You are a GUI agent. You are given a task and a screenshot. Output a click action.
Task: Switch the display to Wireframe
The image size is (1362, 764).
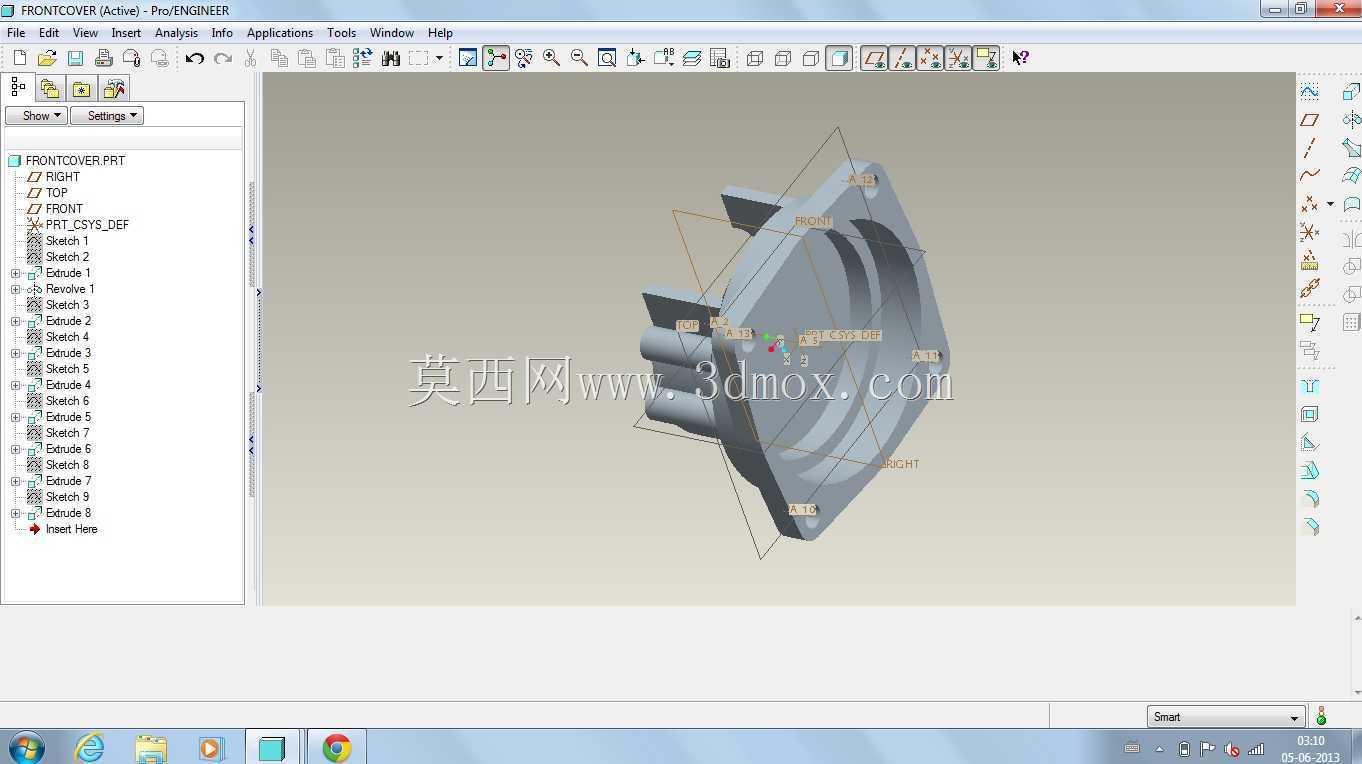pos(755,58)
